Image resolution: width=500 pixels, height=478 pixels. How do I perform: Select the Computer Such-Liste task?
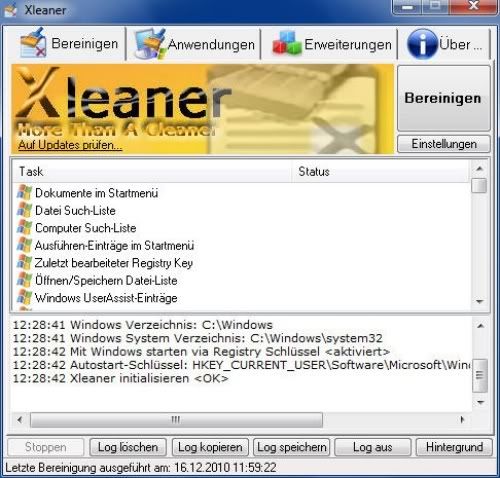tap(85, 228)
